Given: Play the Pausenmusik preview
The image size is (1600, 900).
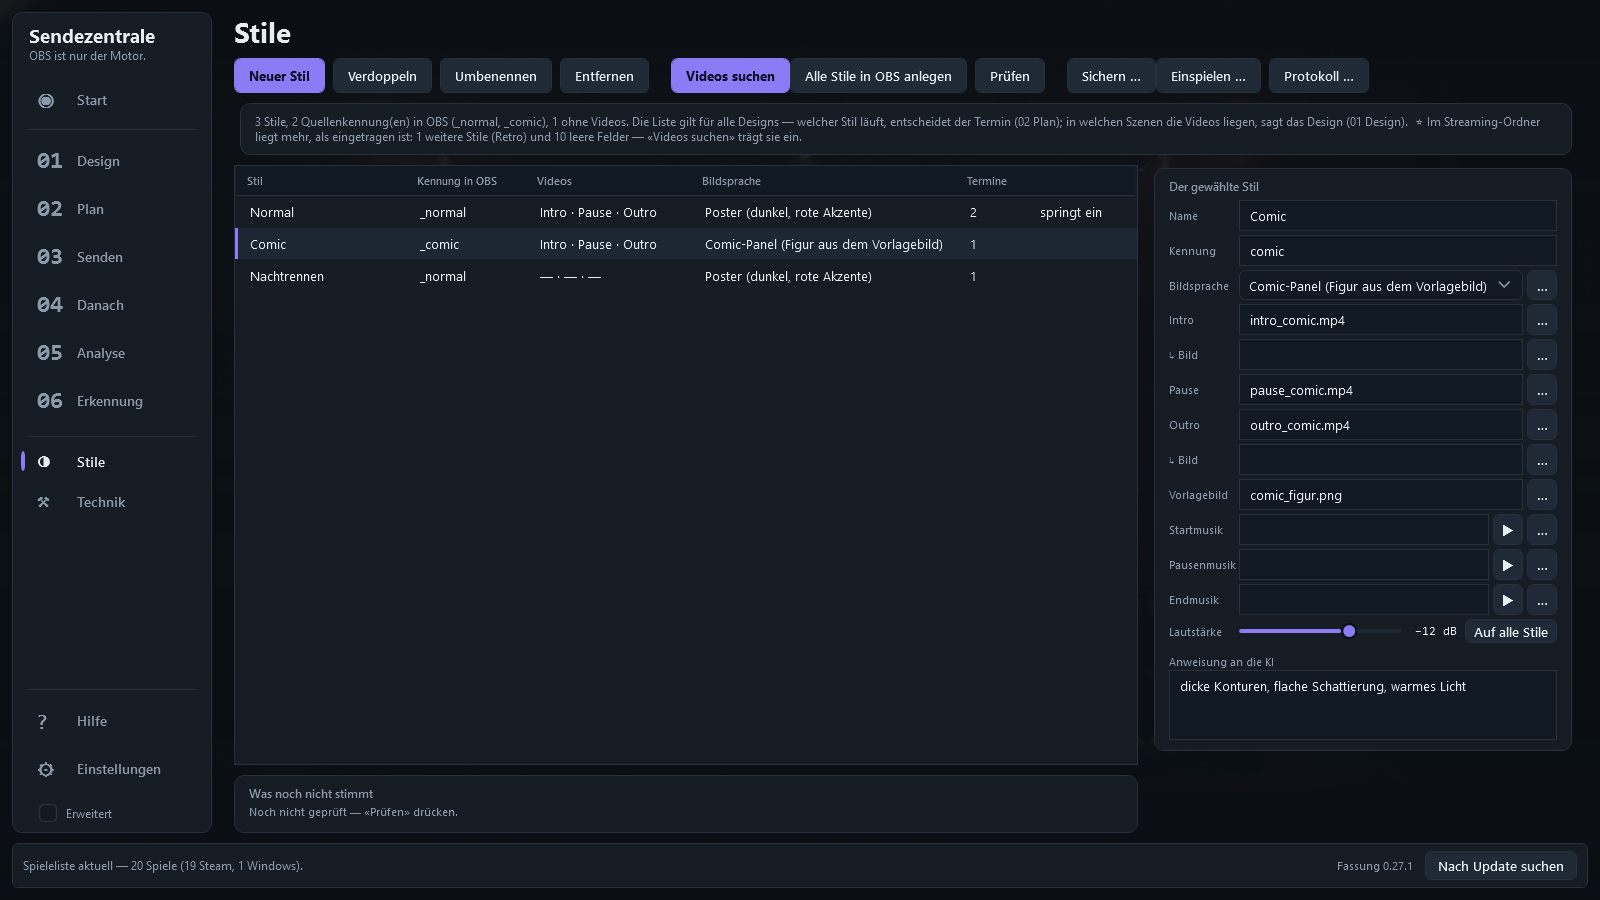Looking at the screenshot, I should click(x=1507, y=565).
